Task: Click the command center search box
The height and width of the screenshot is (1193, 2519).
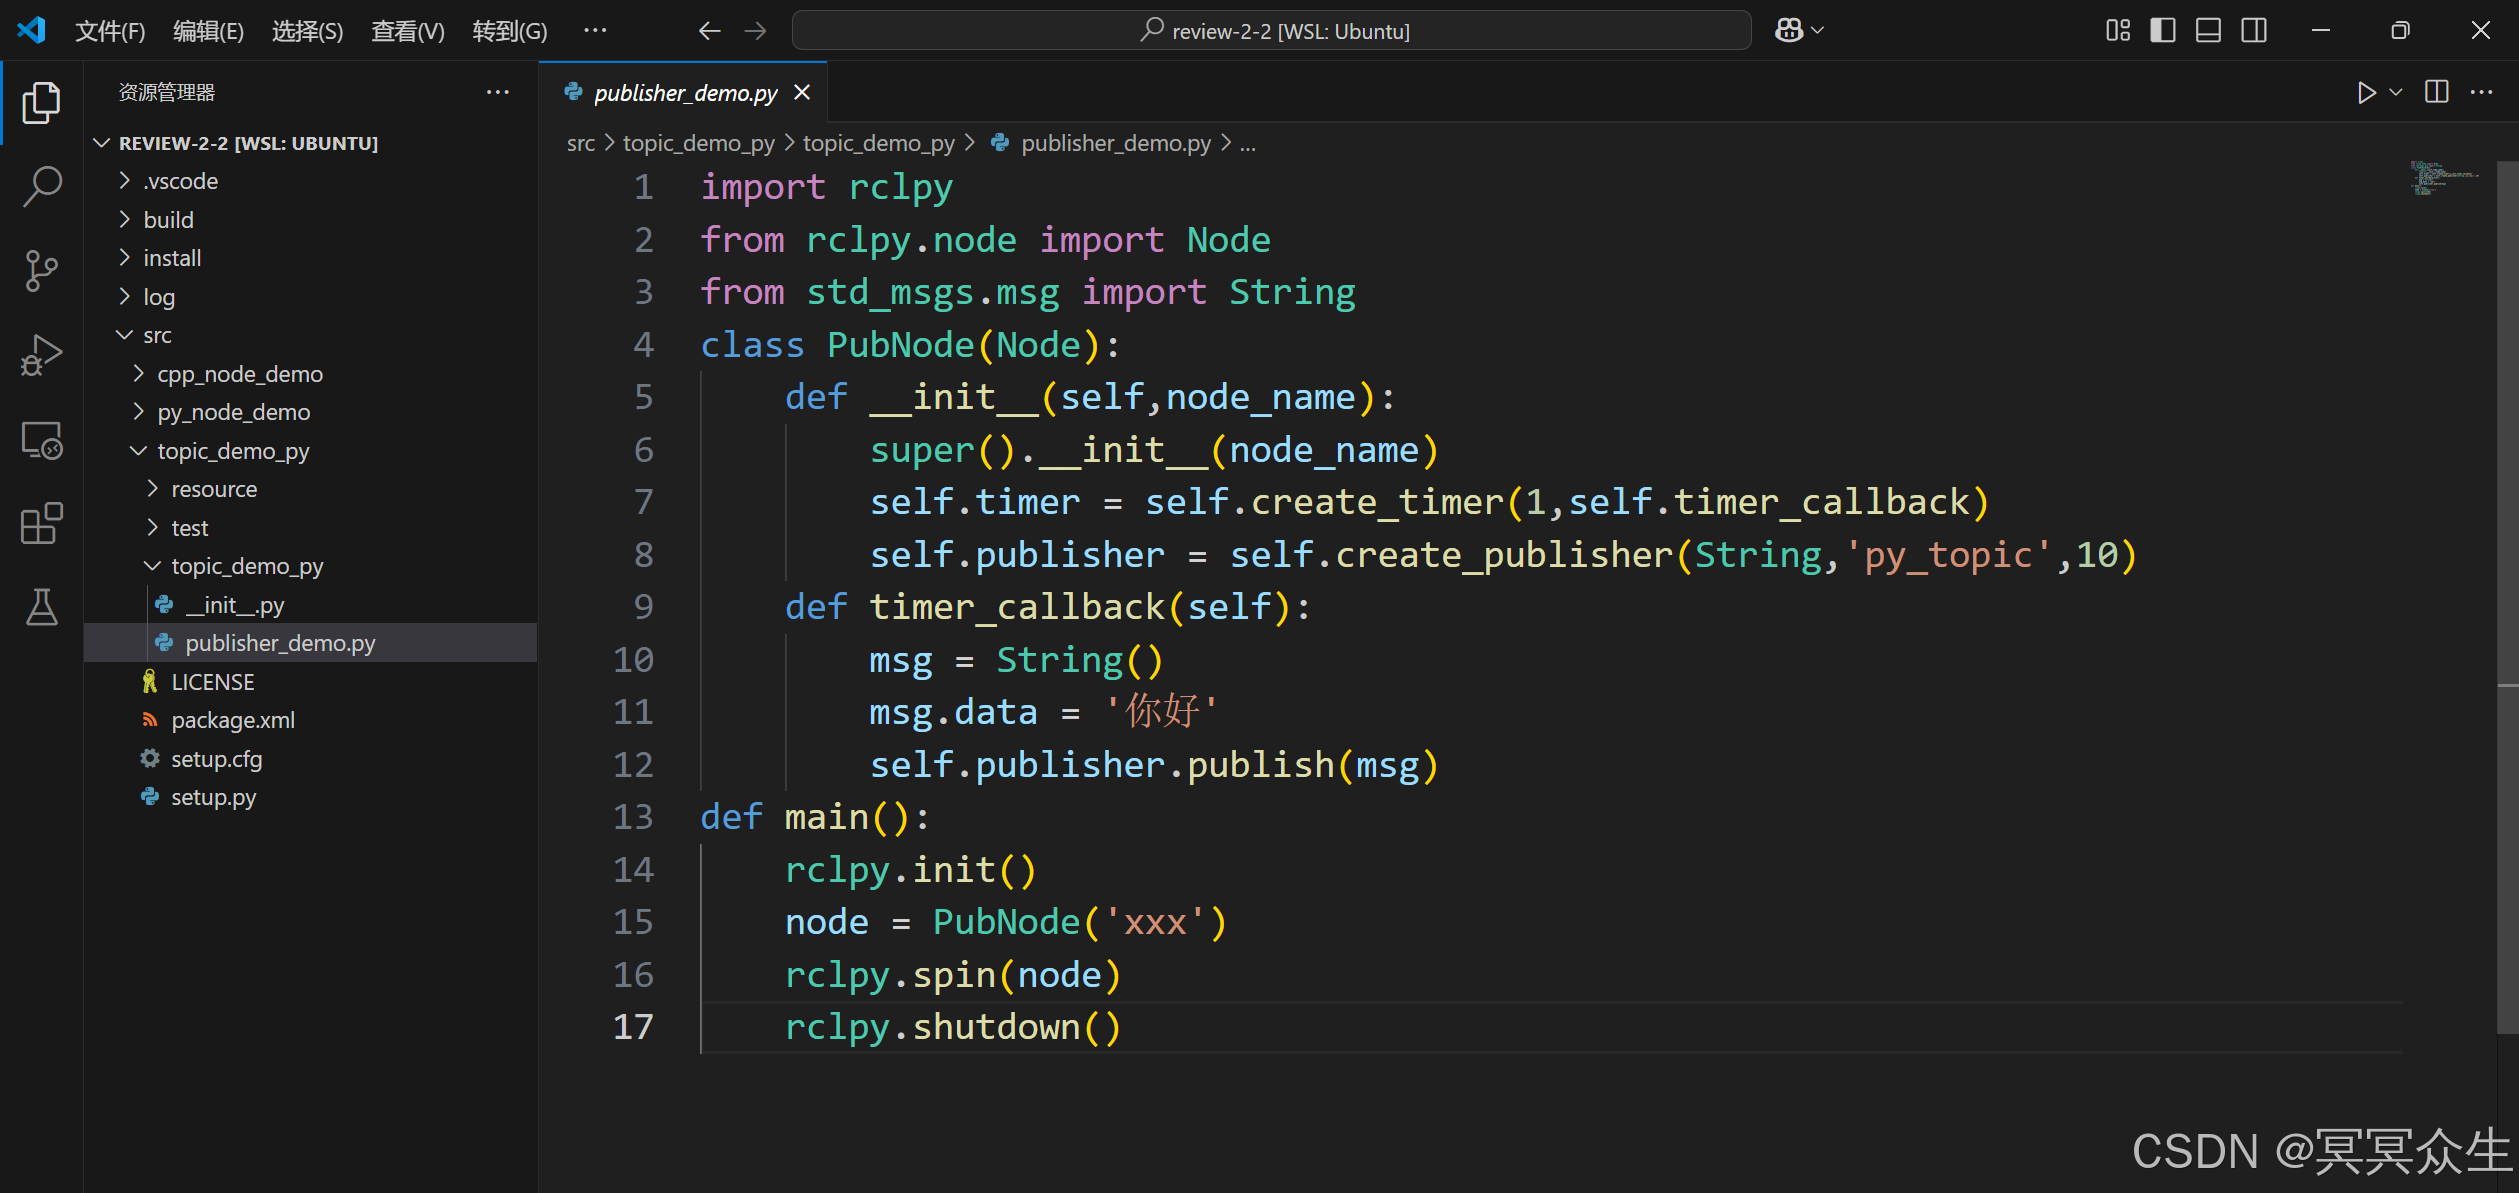Action: pyautogui.click(x=1271, y=31)
